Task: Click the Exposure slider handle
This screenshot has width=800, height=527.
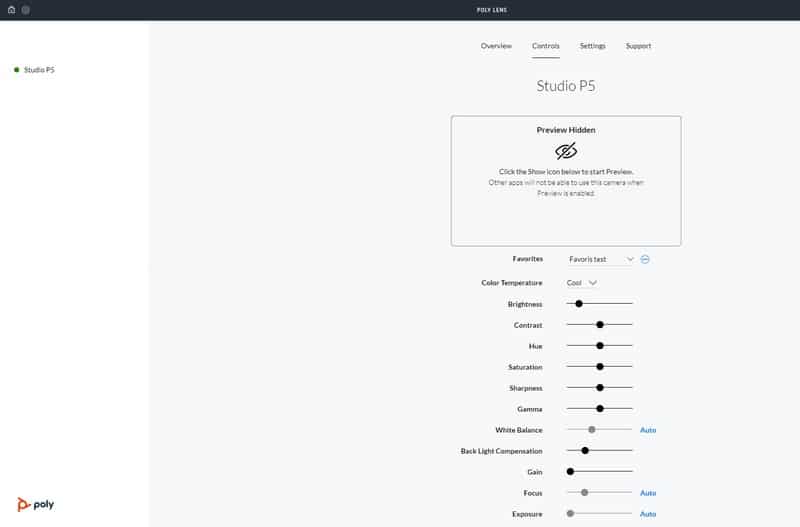Action: [x=570, y=513]
